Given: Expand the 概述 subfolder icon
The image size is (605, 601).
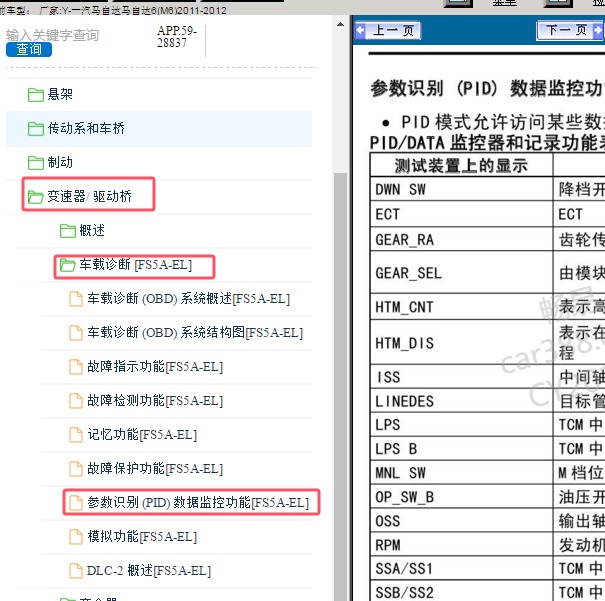Looking at the screenshot, I should (68, 231).
